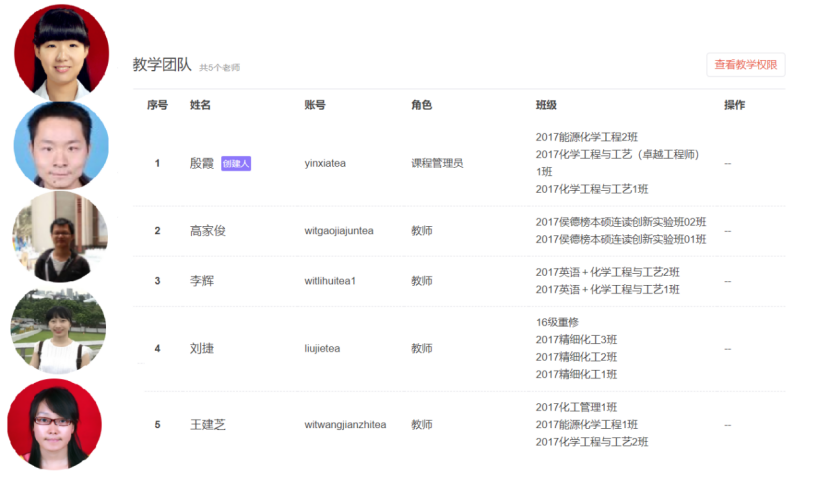This screenshot has height=501, width=831.
Task: Click teacher name 李辉
Action: 201,281
